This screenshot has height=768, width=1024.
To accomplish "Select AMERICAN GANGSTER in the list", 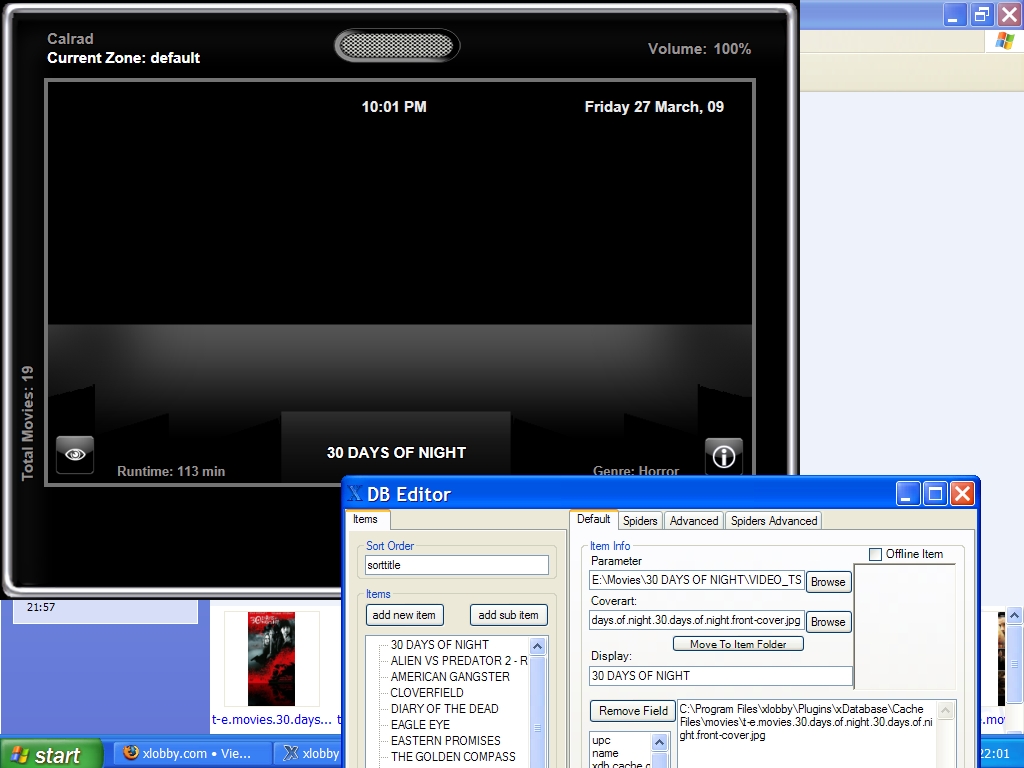I will 450,677.
